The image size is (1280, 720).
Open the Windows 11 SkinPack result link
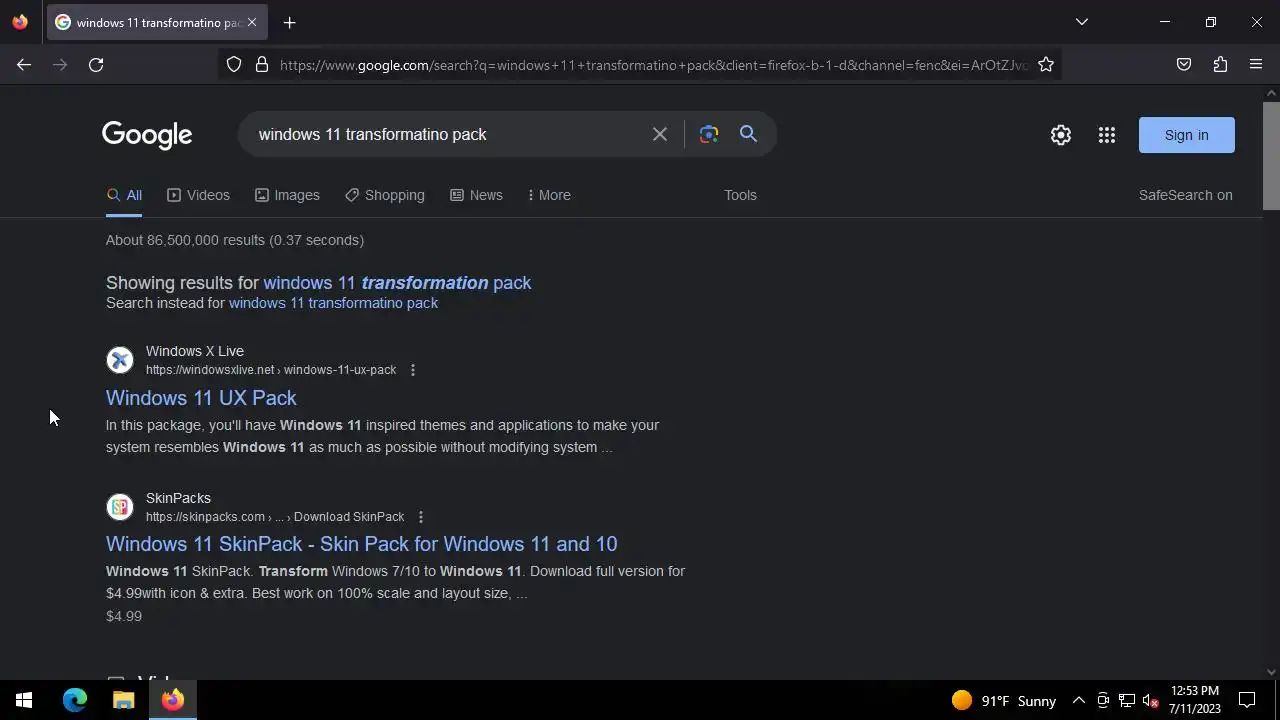[362, 544]
